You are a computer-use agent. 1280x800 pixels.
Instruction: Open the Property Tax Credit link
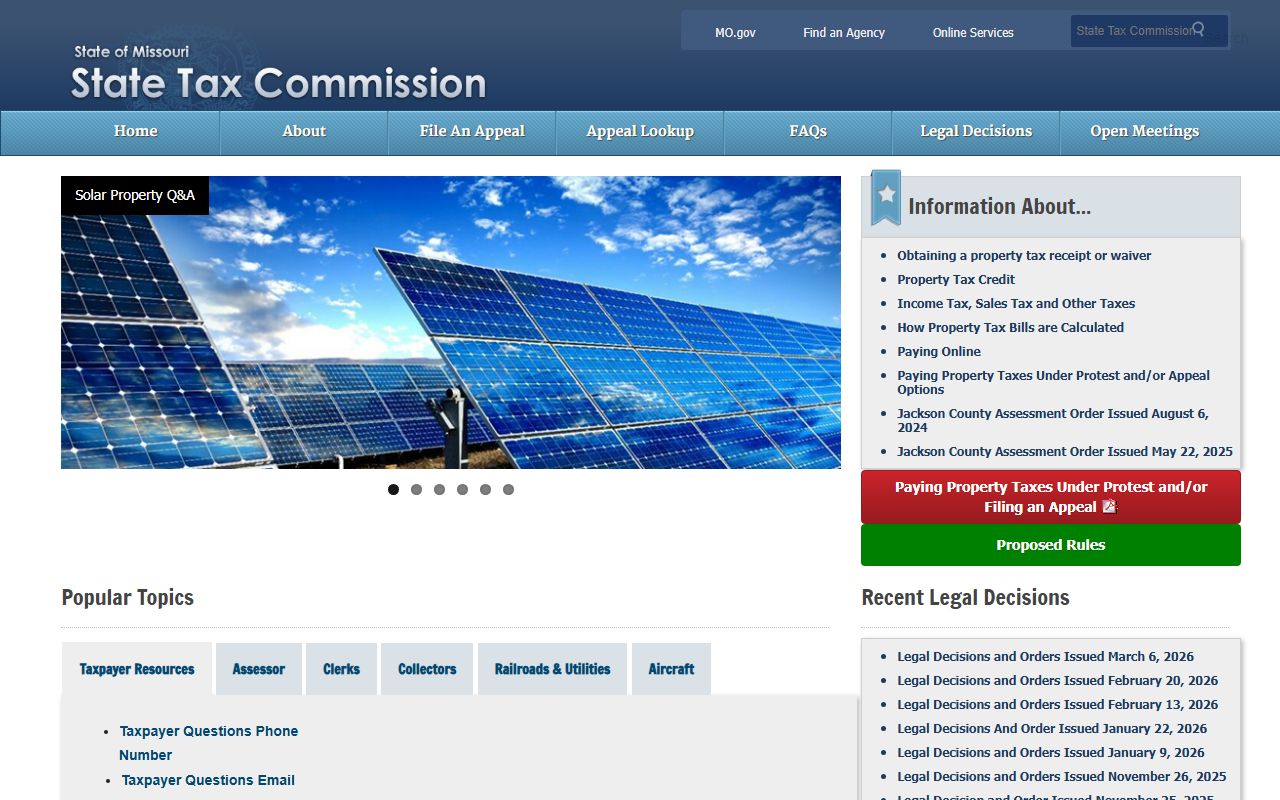[x=956, y=280]
